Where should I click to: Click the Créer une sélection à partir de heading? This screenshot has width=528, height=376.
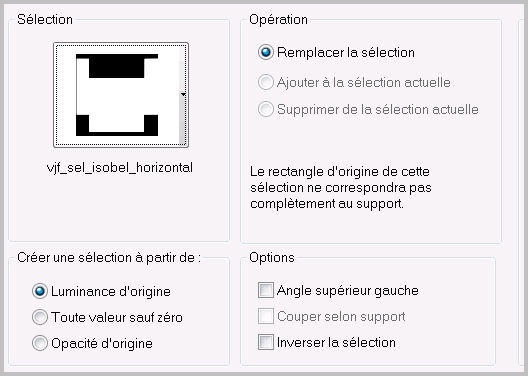pos(109,258)
